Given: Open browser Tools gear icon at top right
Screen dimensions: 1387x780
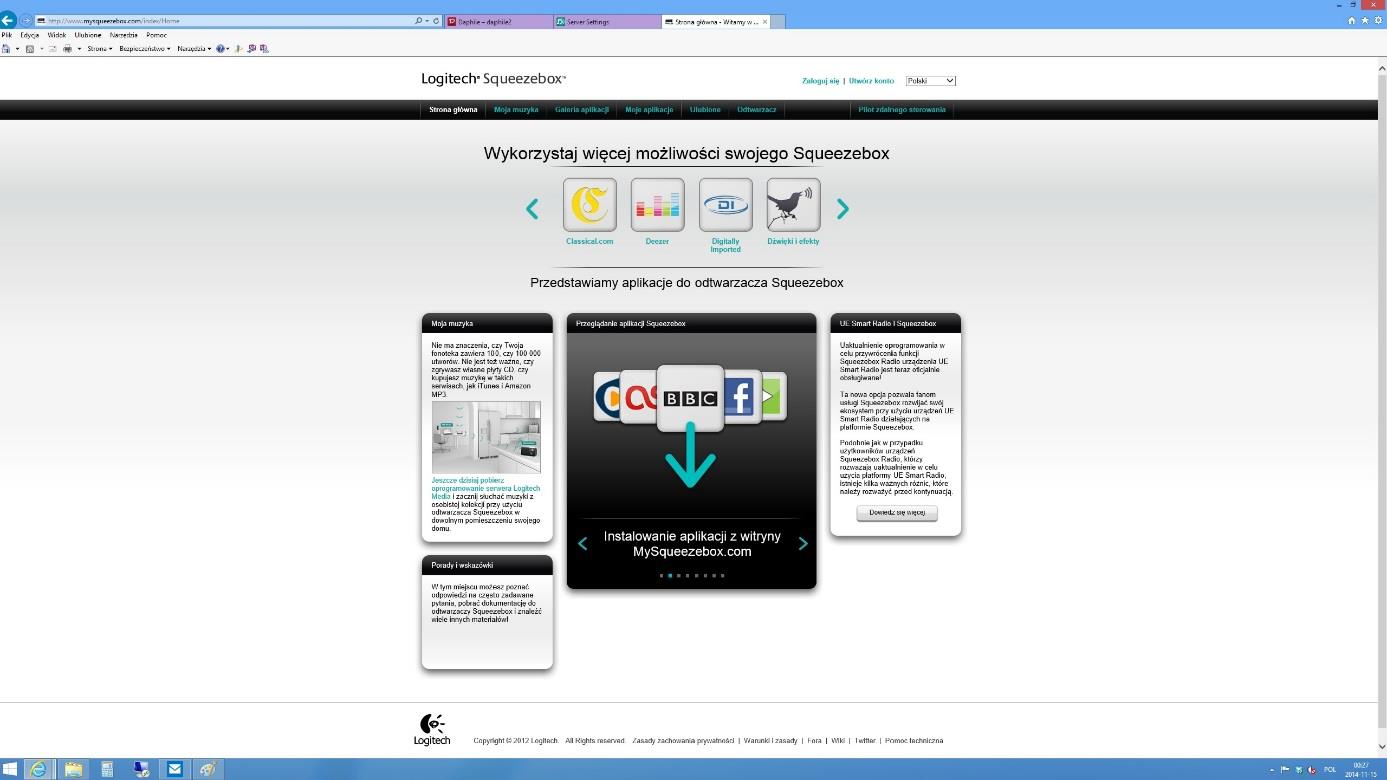Looking at the screenshot, I should pos(1378,20).
